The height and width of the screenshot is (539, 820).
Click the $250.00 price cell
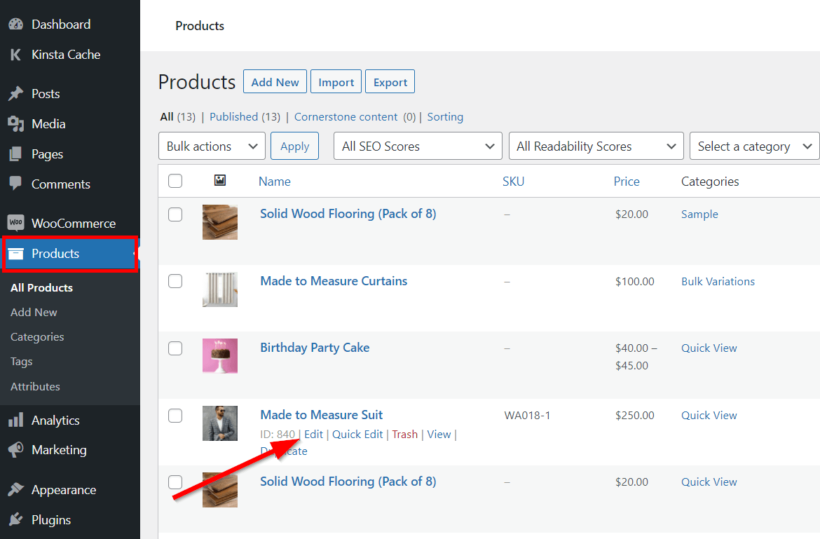(x=634, y=416)
